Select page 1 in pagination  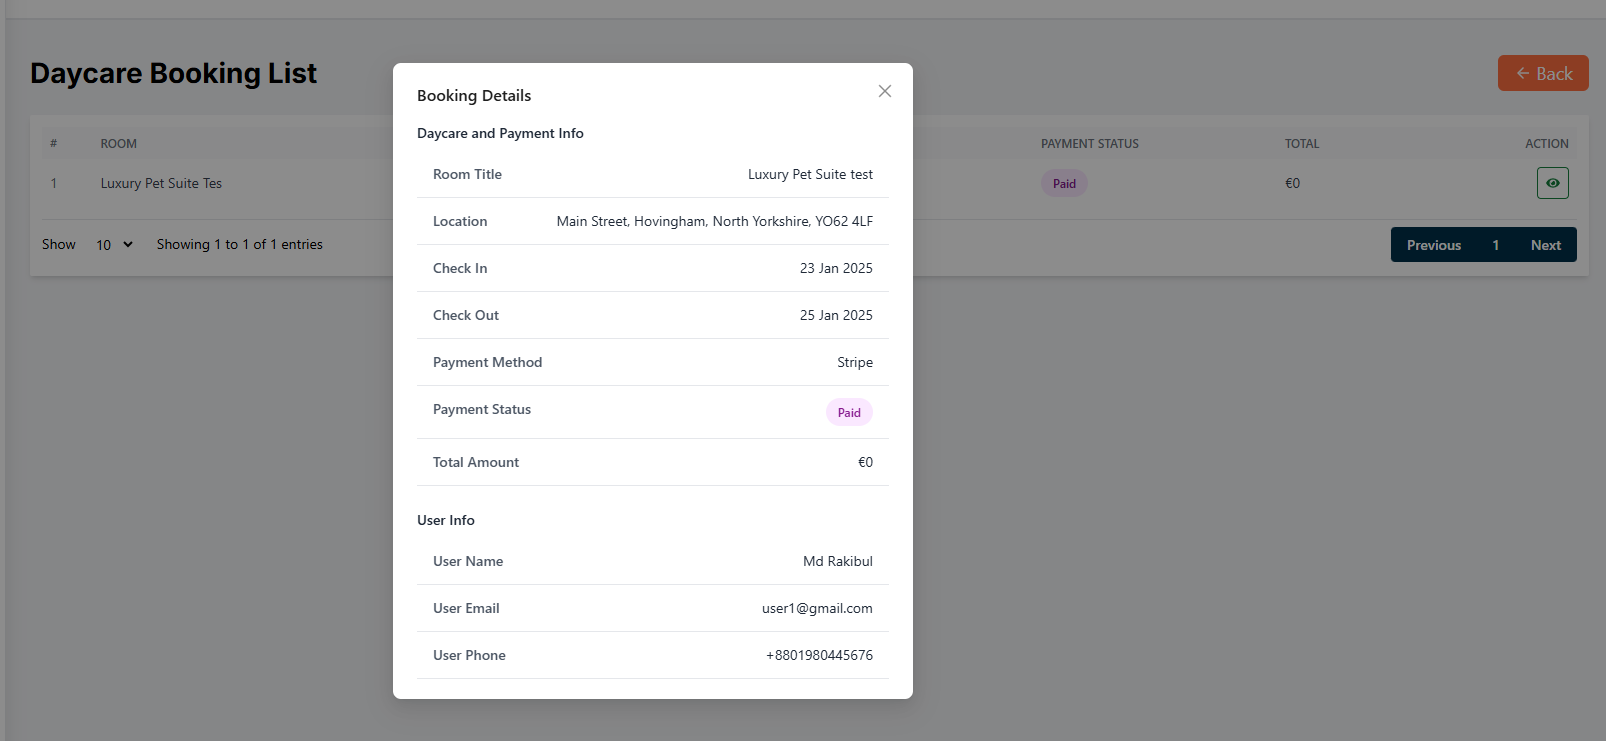tap(1495, 245)
